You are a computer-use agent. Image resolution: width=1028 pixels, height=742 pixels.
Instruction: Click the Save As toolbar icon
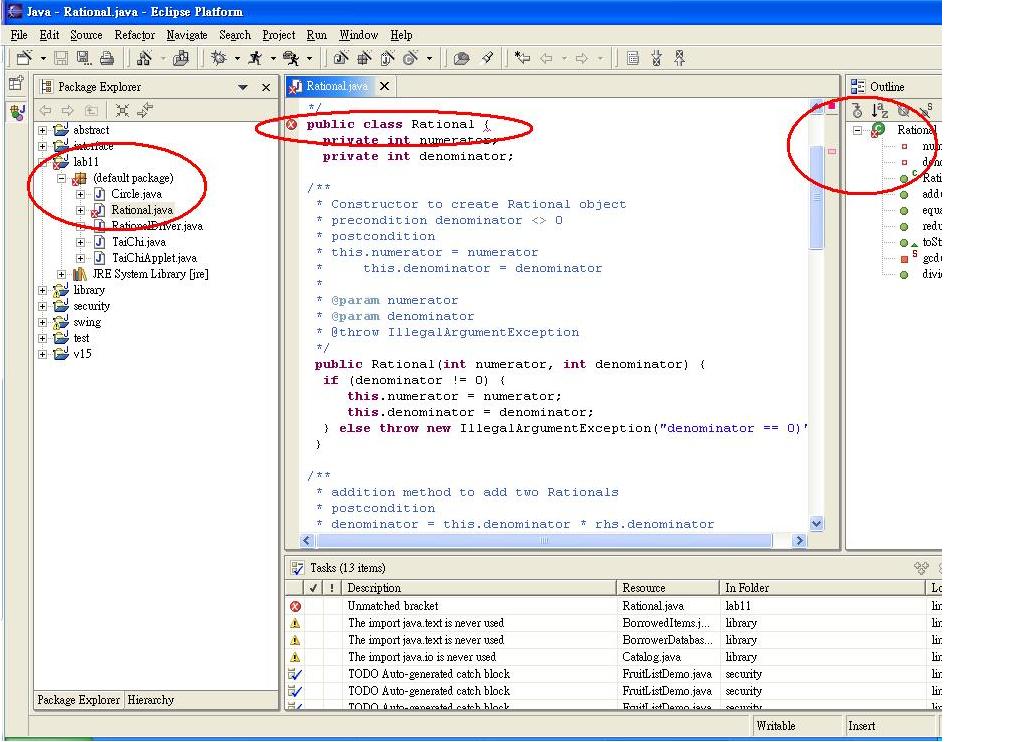pyautogui.click(x=84, y=58)
